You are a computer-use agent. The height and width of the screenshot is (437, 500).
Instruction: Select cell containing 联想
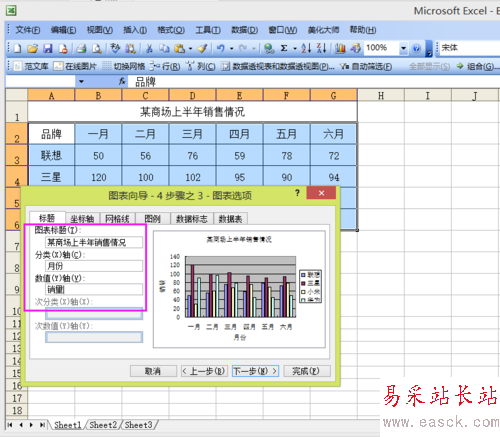point(51,155)
